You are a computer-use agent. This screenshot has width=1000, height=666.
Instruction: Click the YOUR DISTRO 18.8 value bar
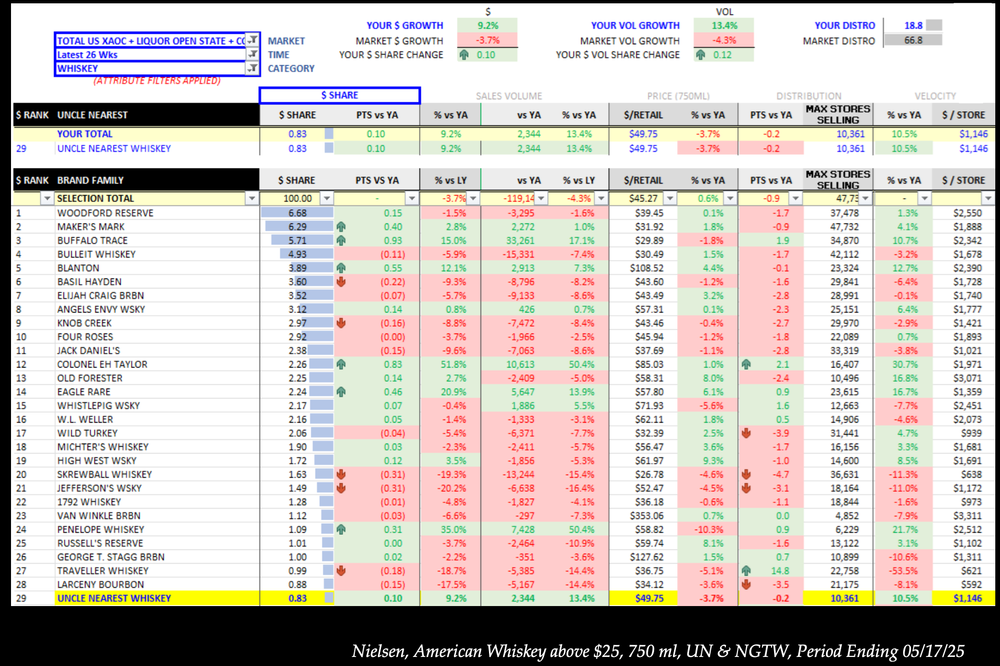coord(934,26)
